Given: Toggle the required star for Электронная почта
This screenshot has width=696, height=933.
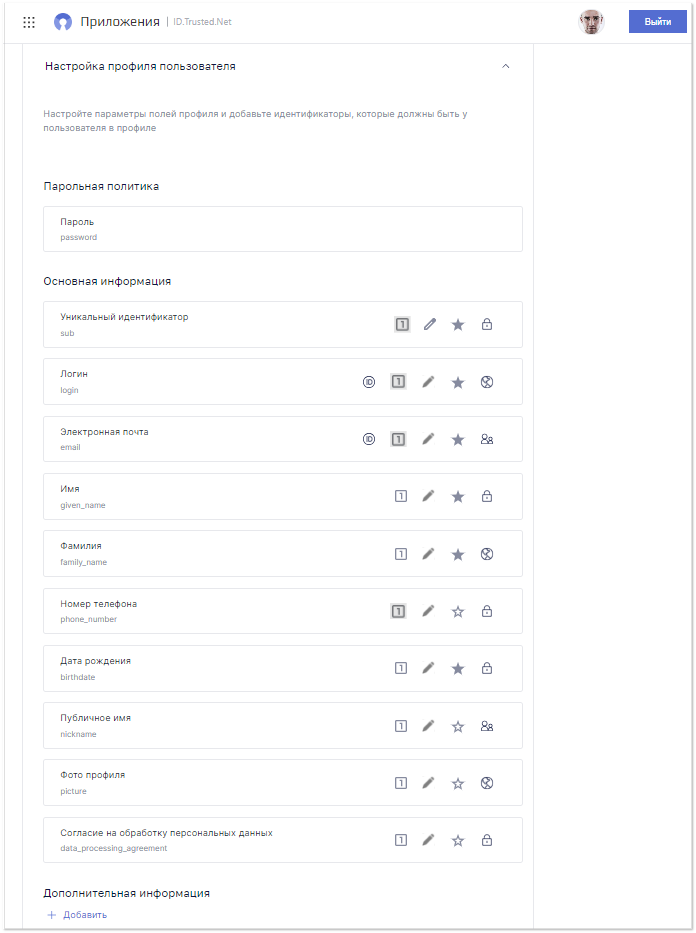Looking at the screenshot, I should pyautogui.click(x=457, y=439).
